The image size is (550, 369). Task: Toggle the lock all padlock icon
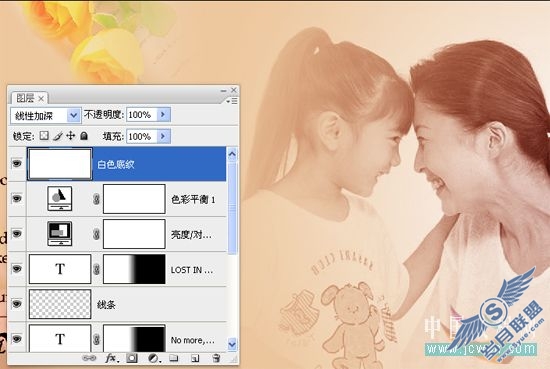click(83, 136)
